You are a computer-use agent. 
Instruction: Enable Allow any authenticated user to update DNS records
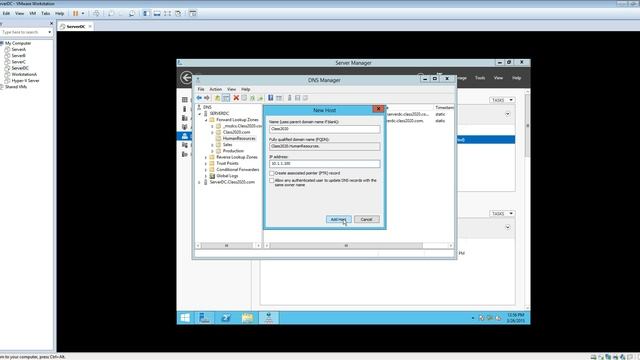coord(272,180)
